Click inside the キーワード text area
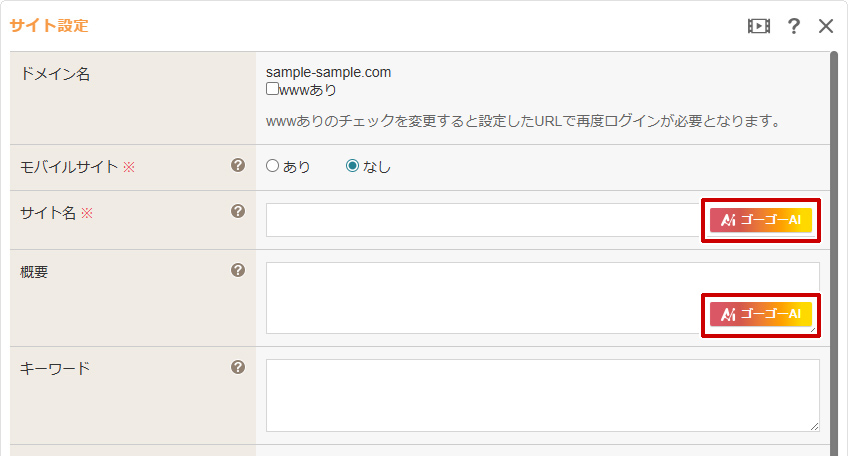This screenshot has height=456, width=848. click(x=540, y=395)
